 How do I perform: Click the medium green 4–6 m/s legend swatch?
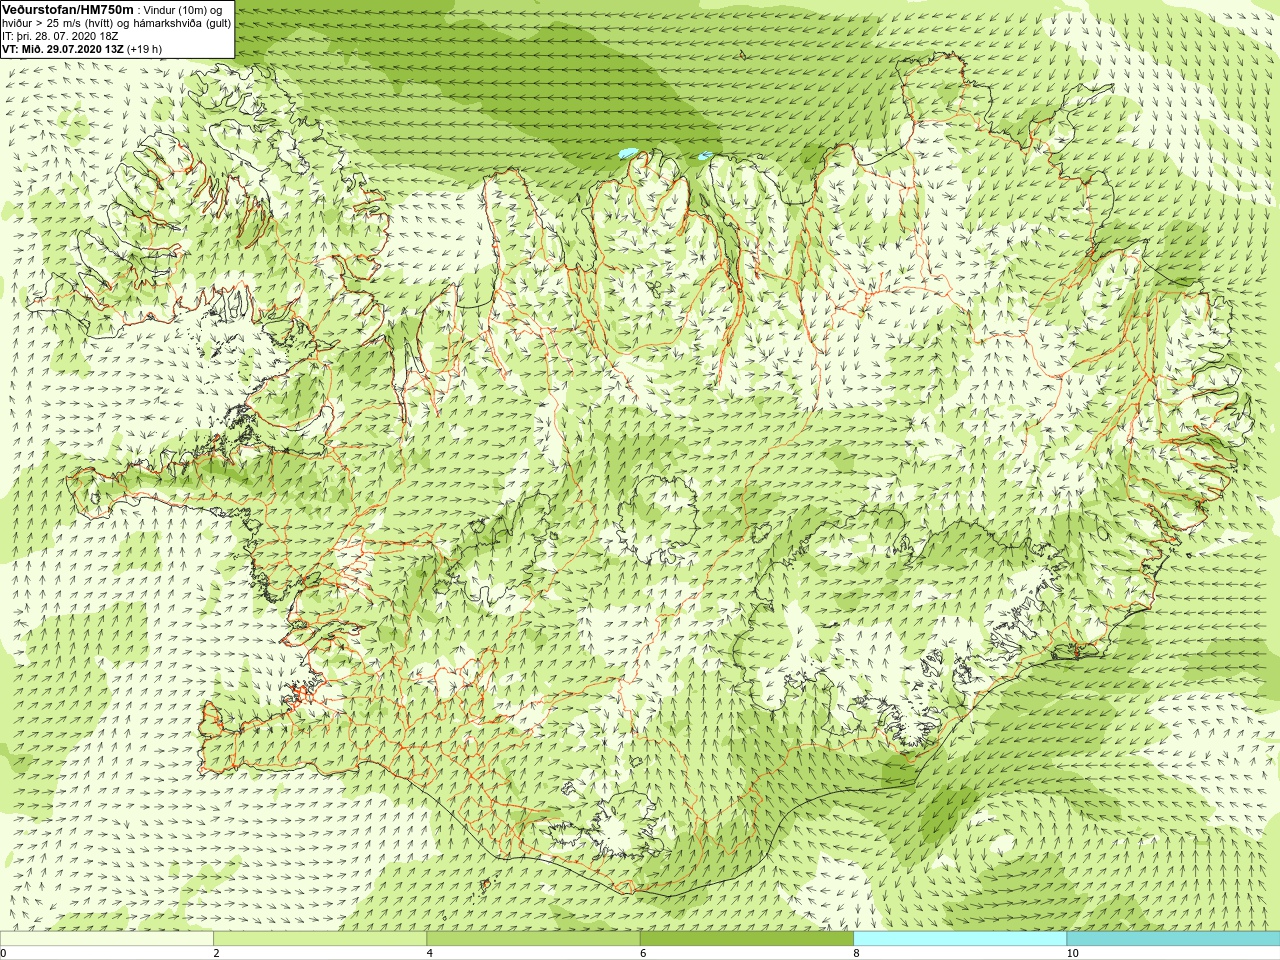[533, 939]
